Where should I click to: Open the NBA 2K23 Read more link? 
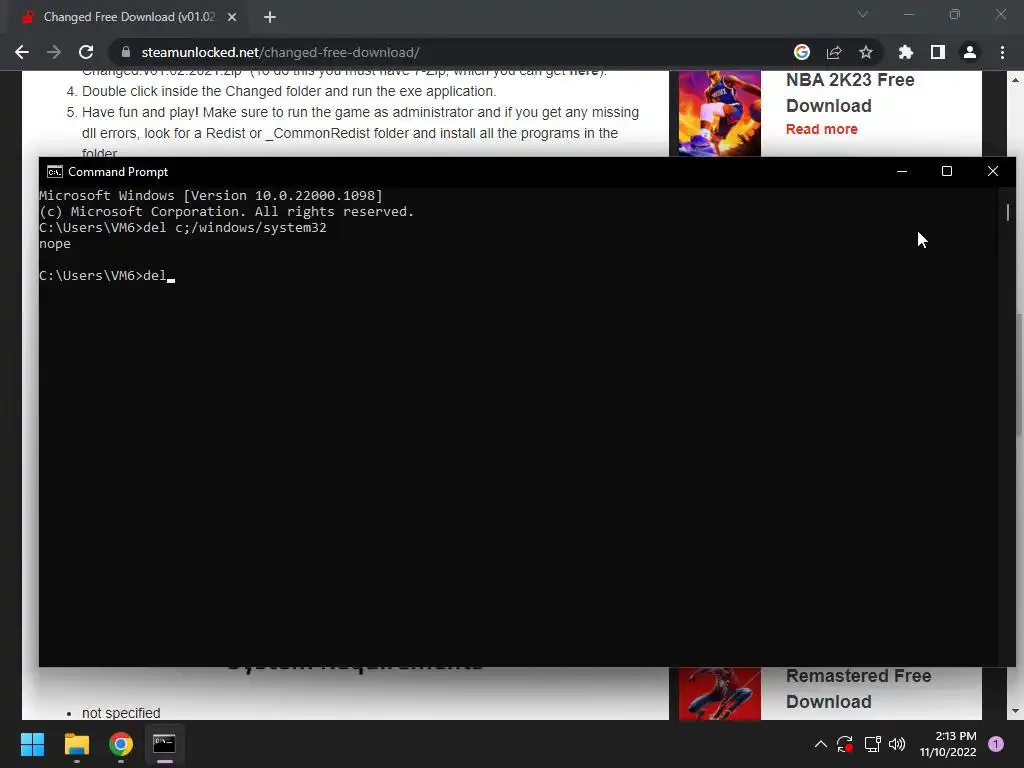tap(822, 129)
